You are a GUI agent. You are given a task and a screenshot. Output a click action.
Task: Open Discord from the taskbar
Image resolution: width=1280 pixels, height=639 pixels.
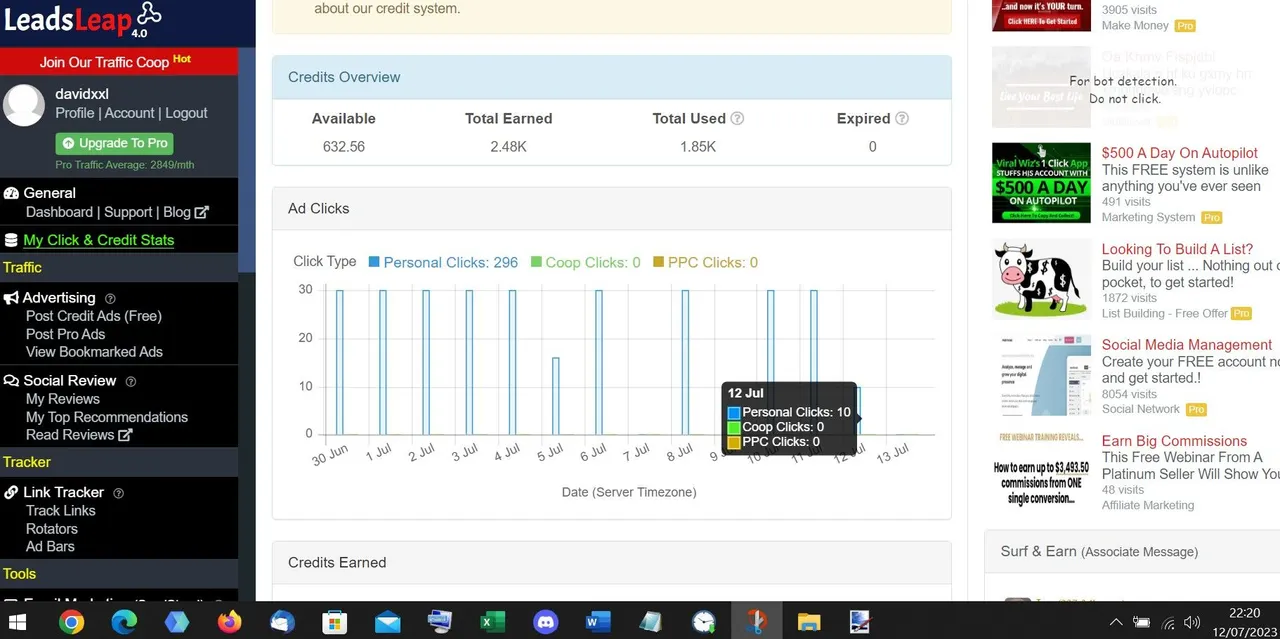tap(545, 622)
